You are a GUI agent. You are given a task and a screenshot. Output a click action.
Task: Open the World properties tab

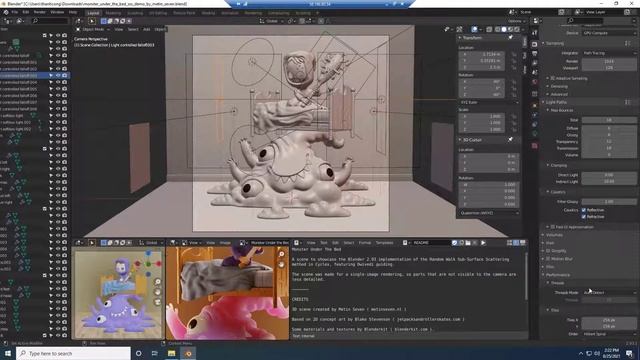[535, 83]
